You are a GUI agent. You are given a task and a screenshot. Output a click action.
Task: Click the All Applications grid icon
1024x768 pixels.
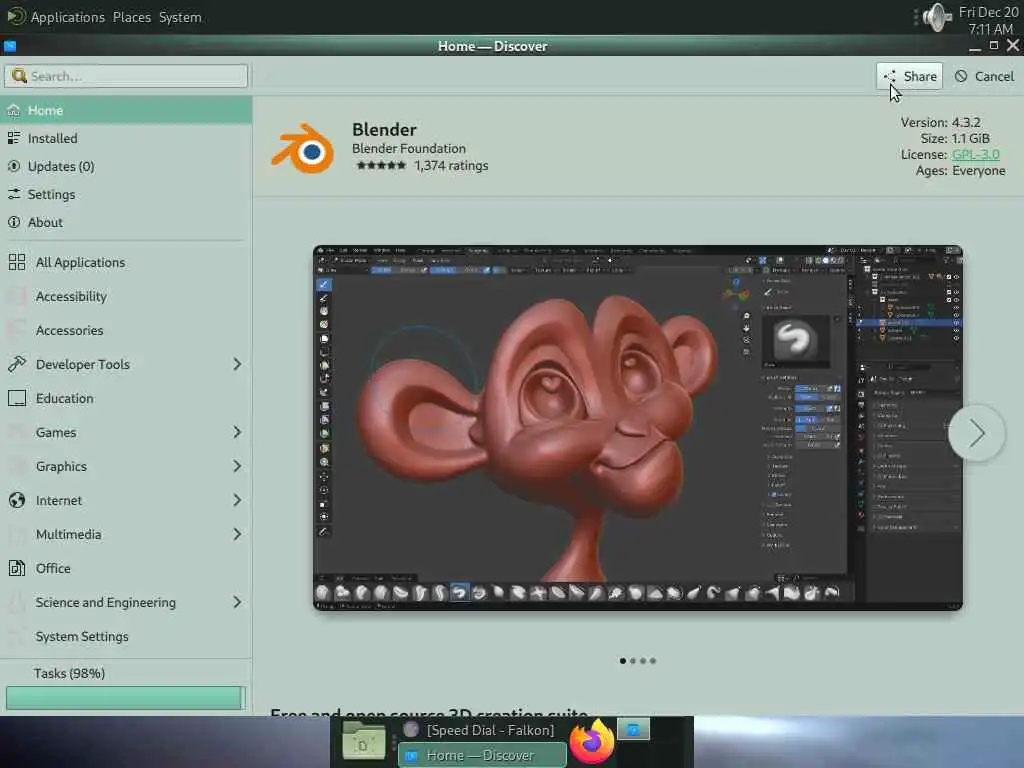17,262
